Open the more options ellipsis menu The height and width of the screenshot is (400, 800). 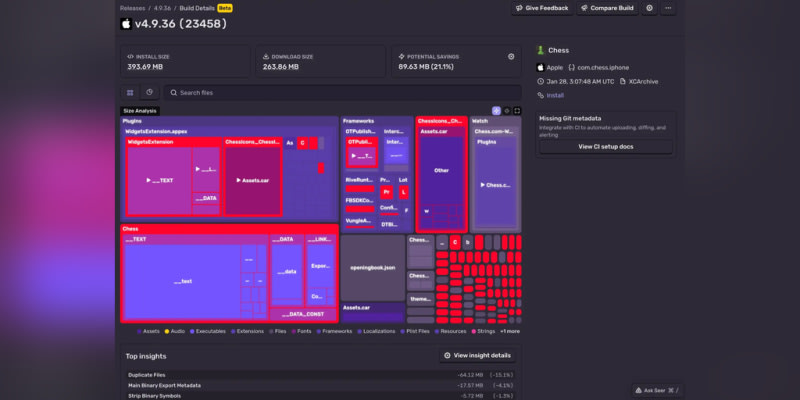click(668, 8)
